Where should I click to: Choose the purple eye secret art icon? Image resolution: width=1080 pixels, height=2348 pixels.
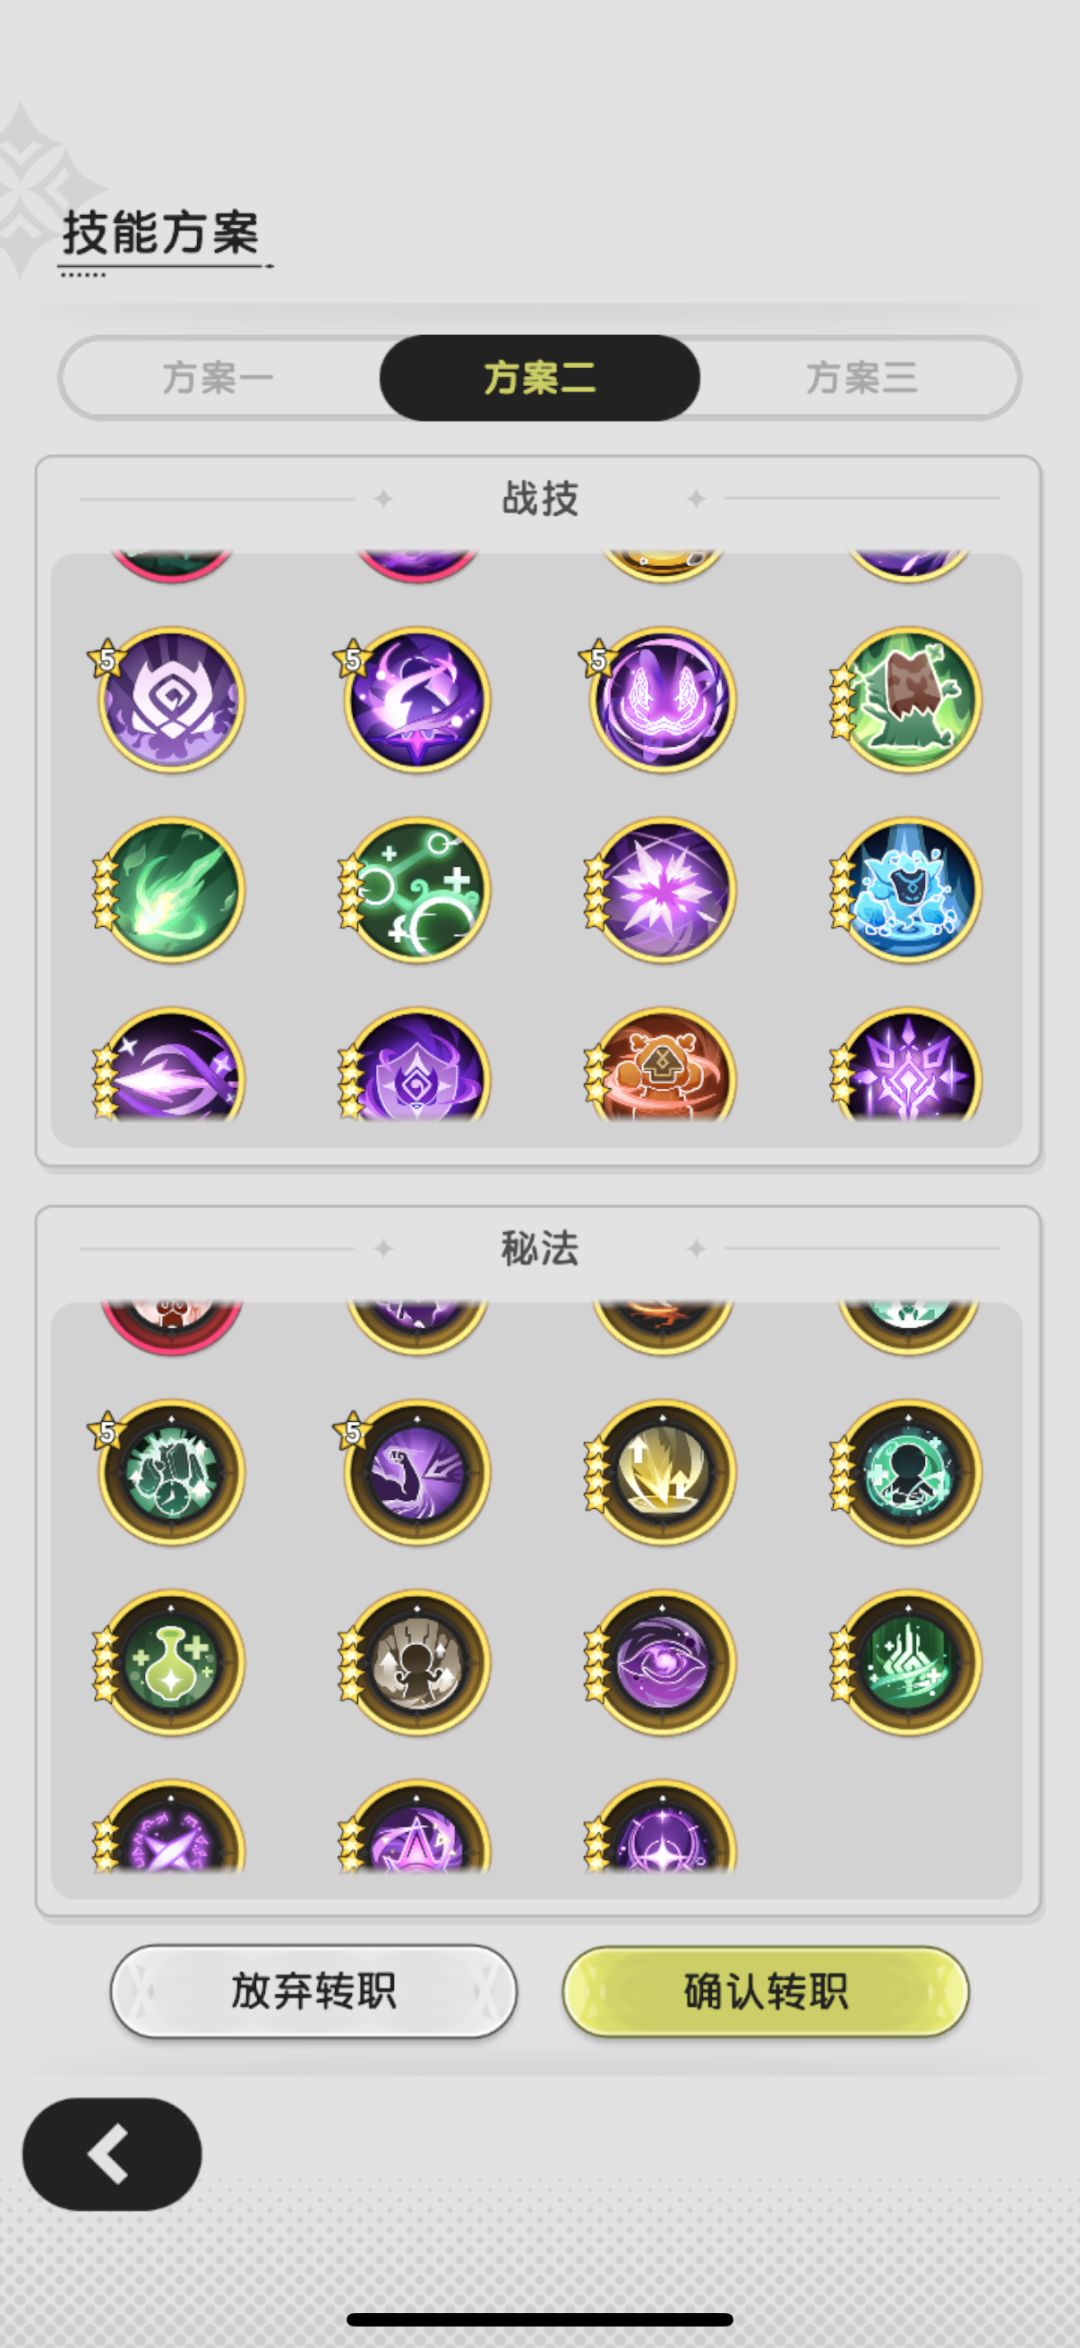click(x=663, y=1663)
